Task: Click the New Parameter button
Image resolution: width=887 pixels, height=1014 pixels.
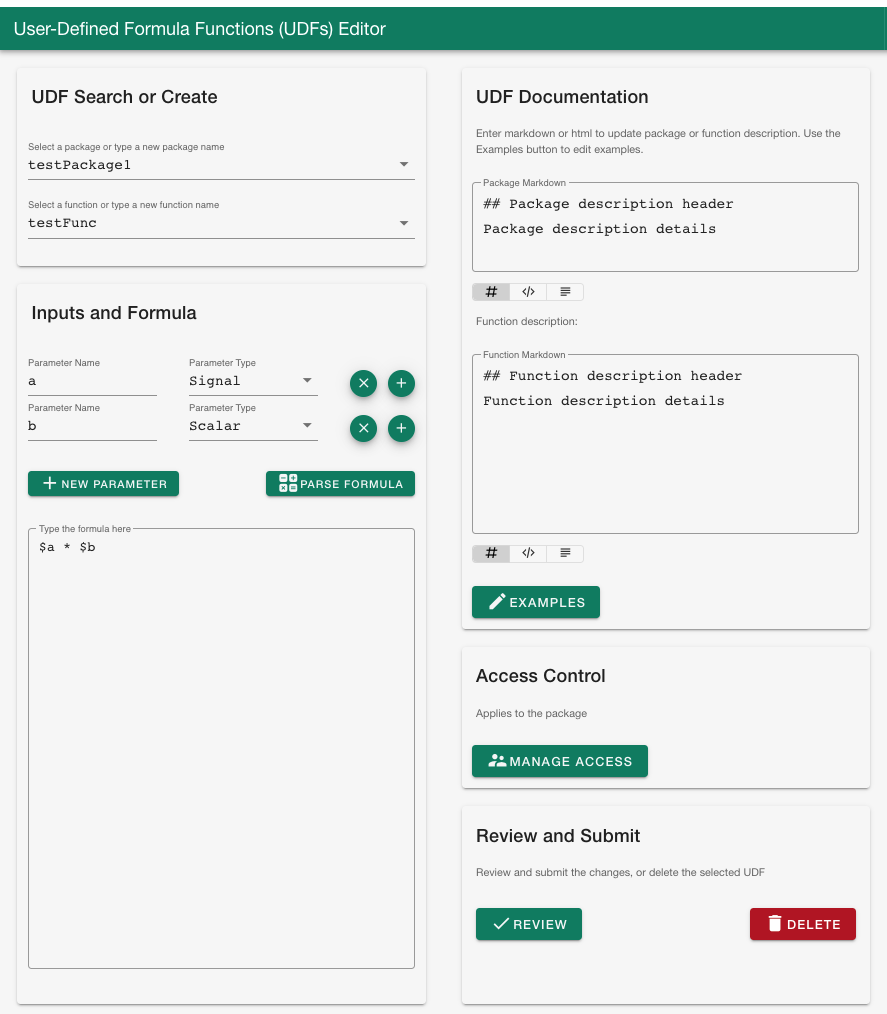Action: point(103,484)
